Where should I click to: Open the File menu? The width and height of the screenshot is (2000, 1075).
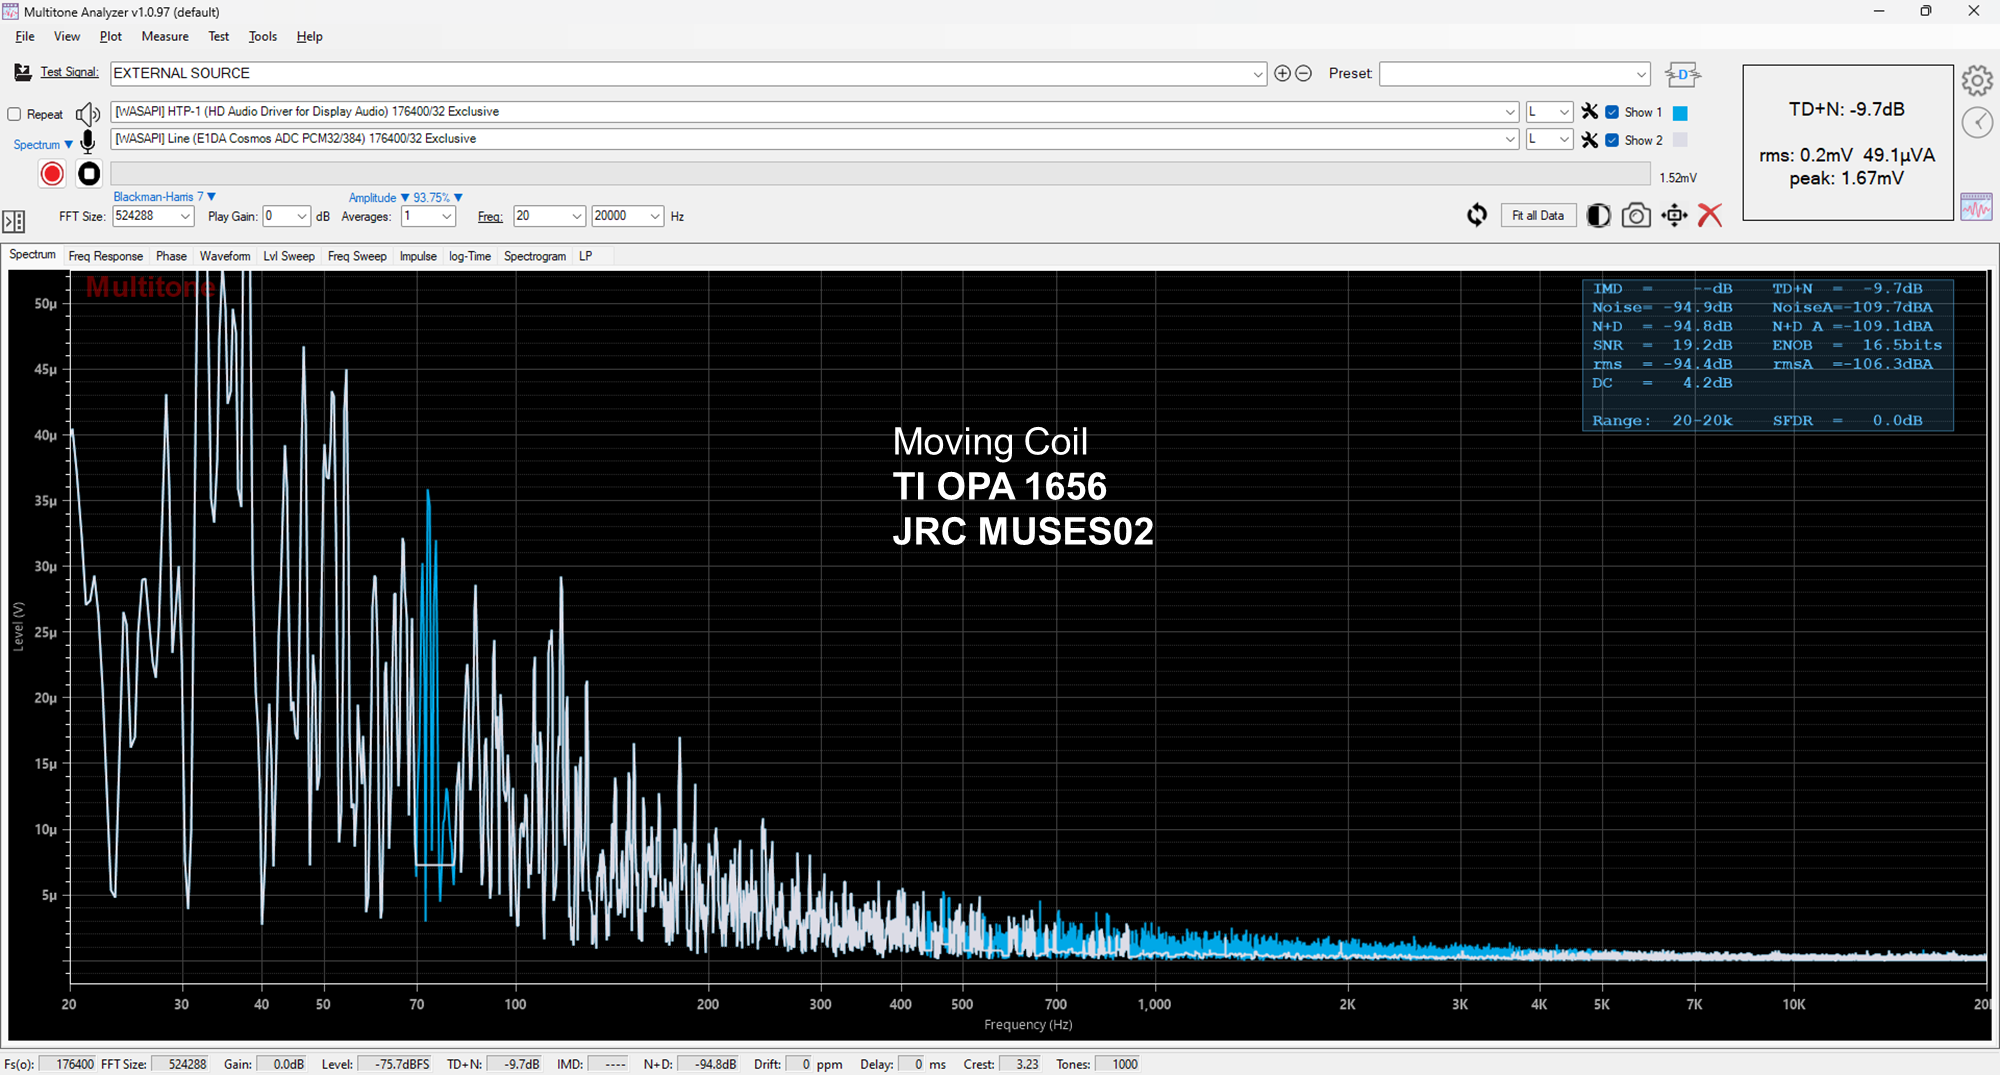(x=25, y=36)
